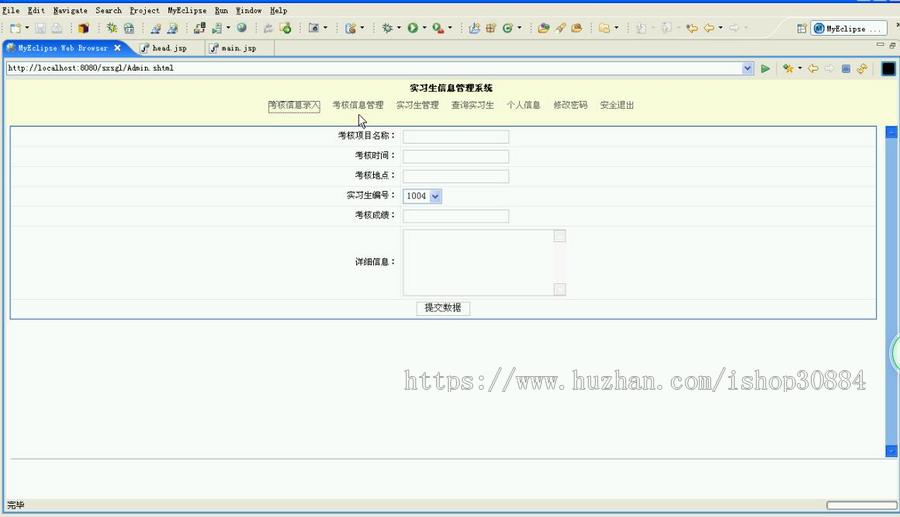Click the toolbar Back navigation arrow
900x517 pixels.
pos(709,28)
